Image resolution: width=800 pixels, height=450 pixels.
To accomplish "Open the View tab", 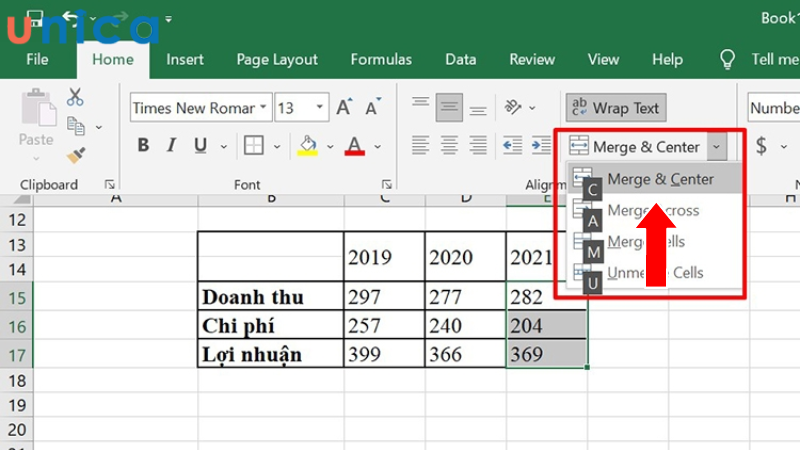I will (x=603, y=60).
